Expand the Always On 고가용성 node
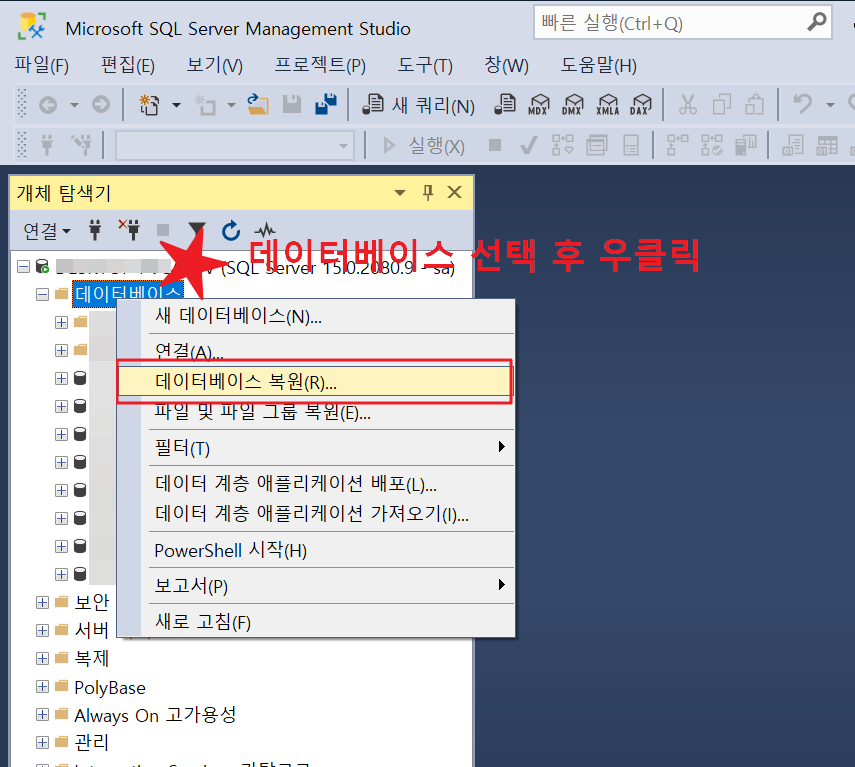Image resolution: width=855 pixels, height=767 pixels. click(43, 714)
